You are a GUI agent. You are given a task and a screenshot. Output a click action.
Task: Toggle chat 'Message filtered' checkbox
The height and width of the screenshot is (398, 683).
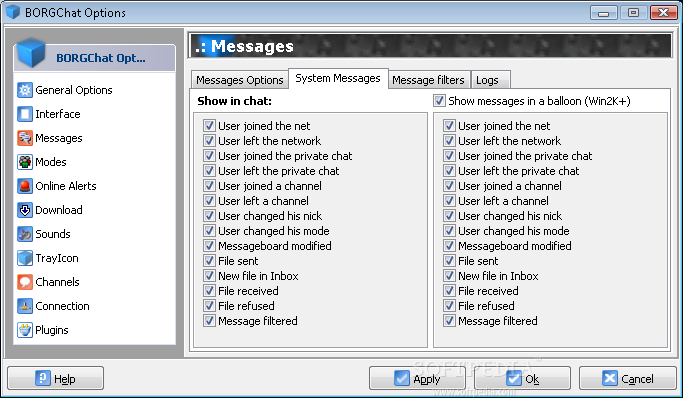coord(209,321)
